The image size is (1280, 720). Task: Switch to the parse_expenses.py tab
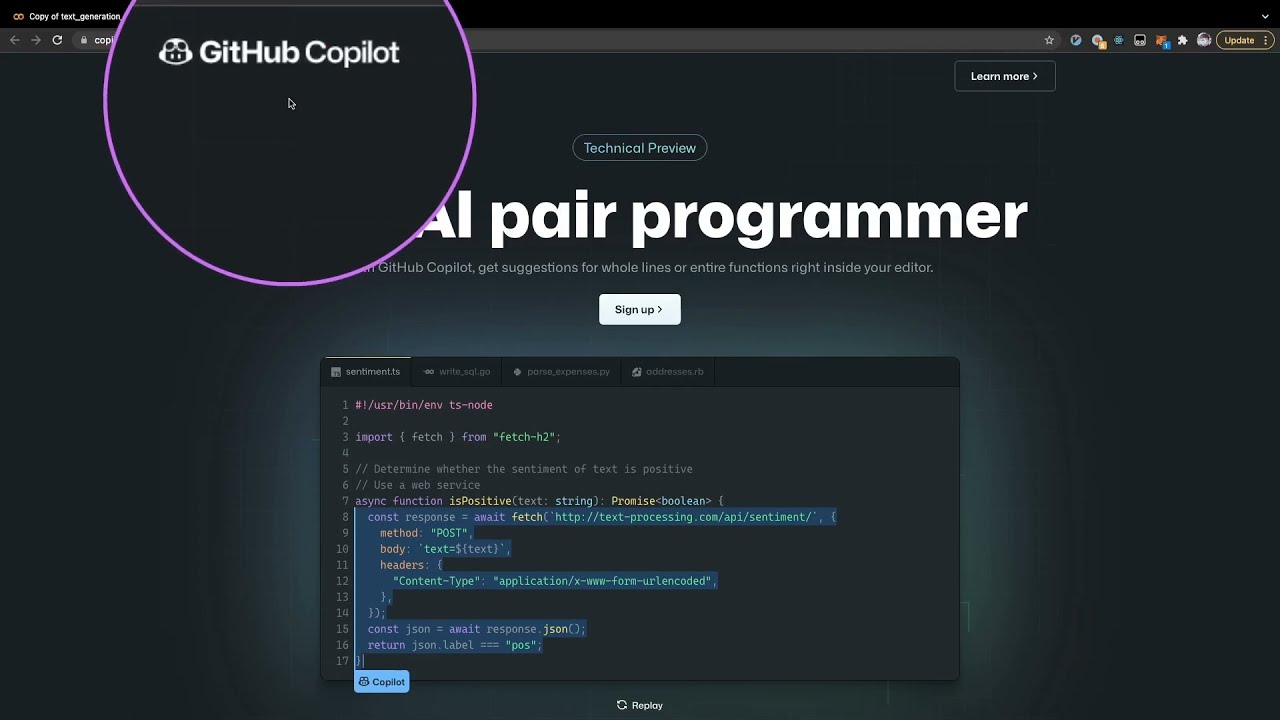[x=561, y=371]
